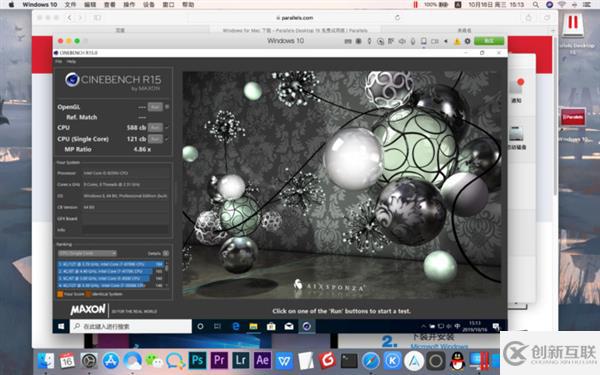Open the Ranking type dropdown
Image resolution: width=600 pixels, height=375 pixels.
click(x=87, y=253)
